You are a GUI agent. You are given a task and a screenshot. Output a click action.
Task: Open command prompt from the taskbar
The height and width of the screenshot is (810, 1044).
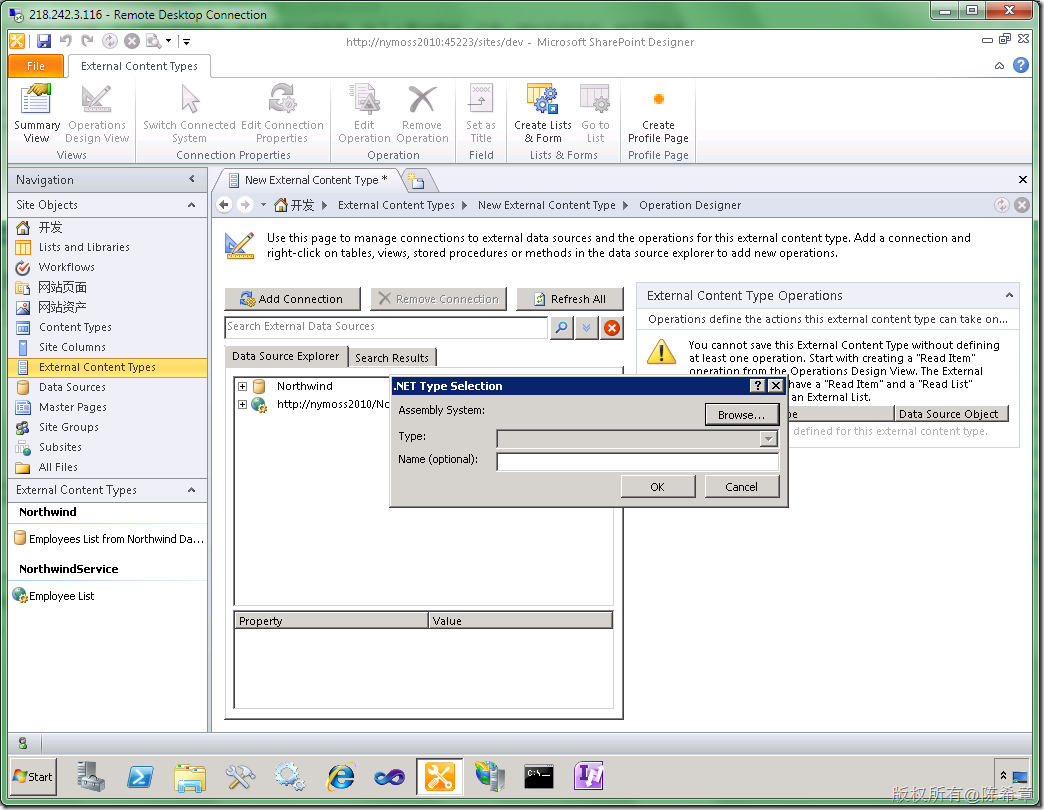[539, 777]
